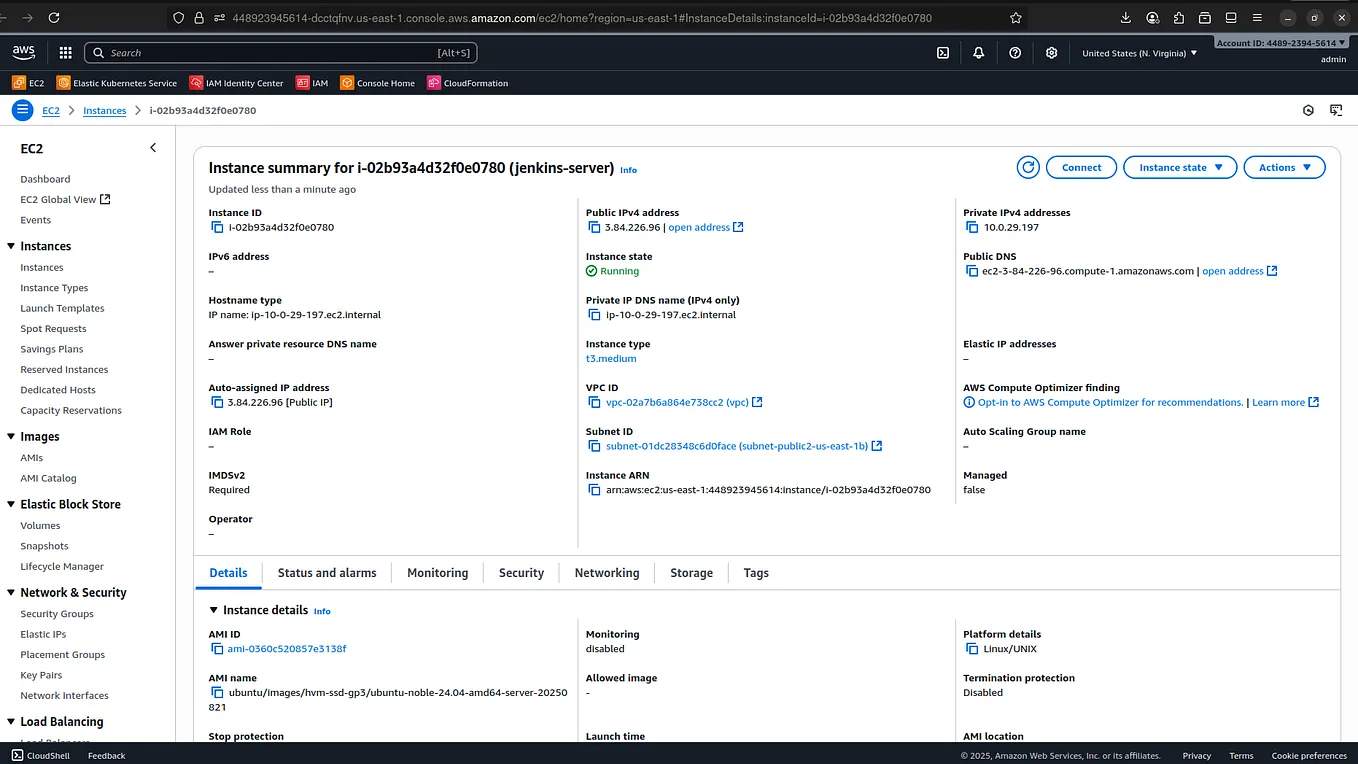
Task: Copy the Instance ARN with copy icon
Action: coord(593,489)
